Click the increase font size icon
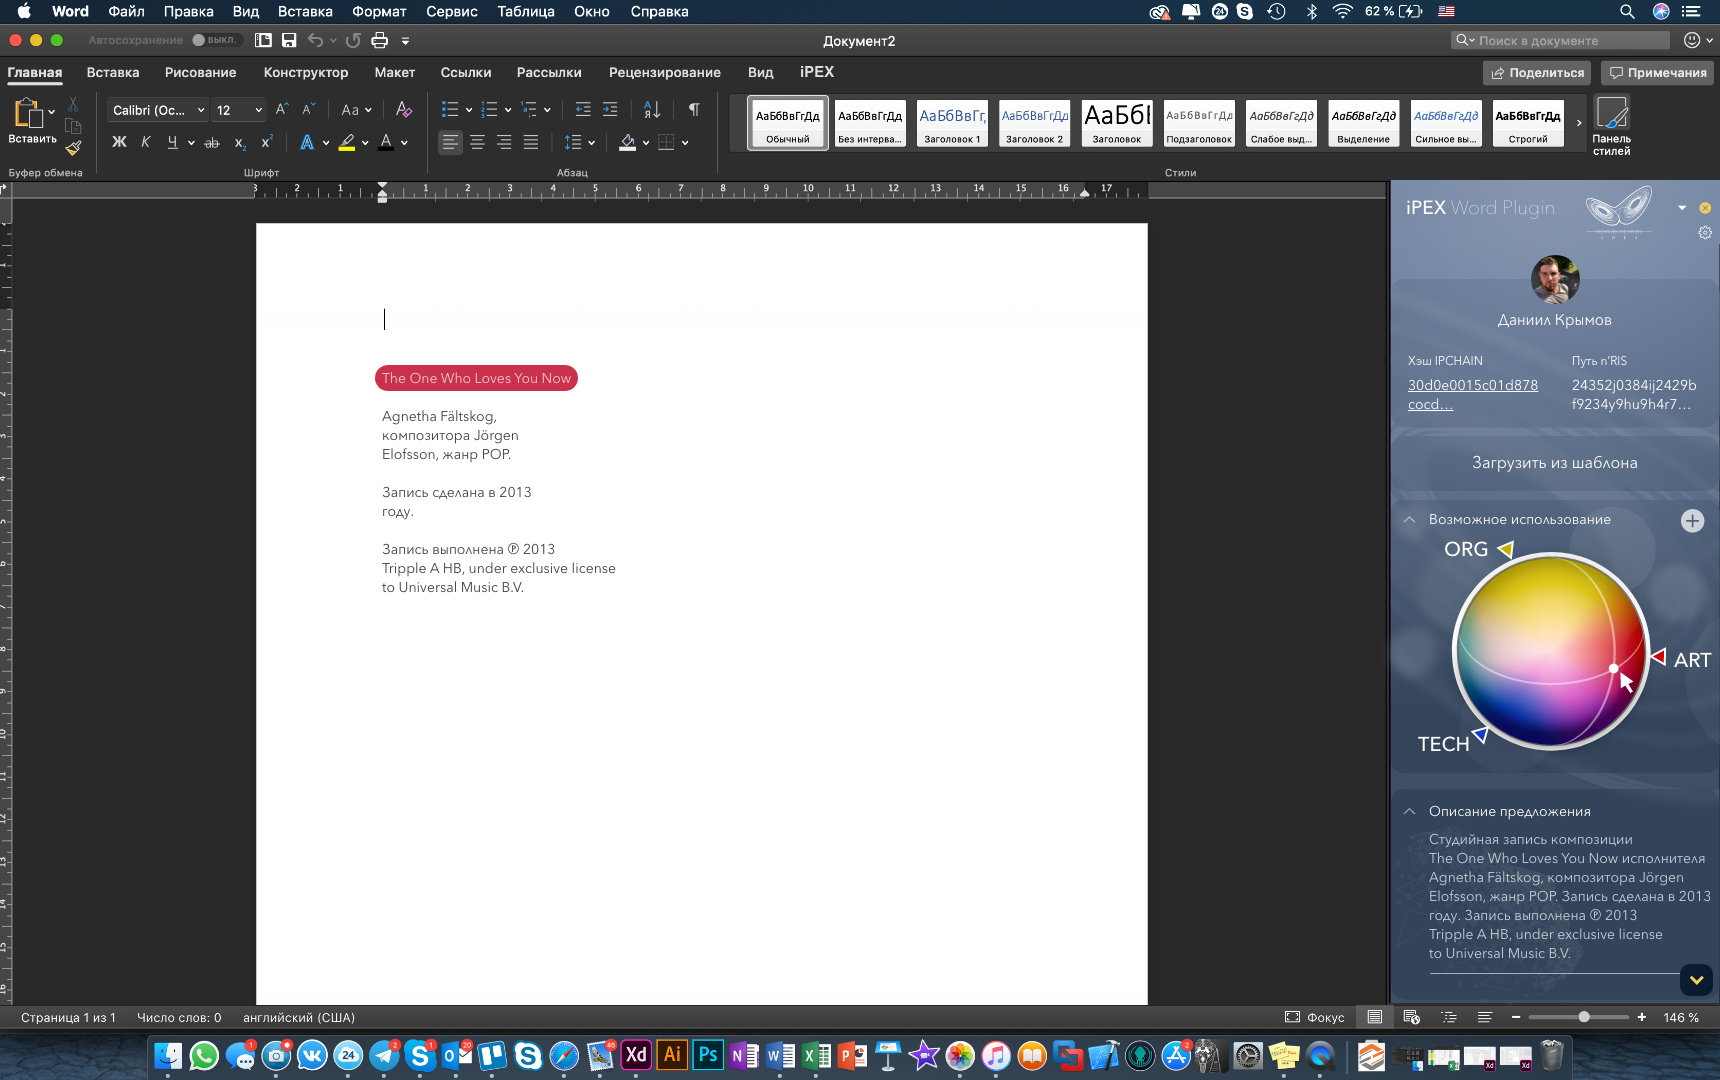 (x=282, y=109)
